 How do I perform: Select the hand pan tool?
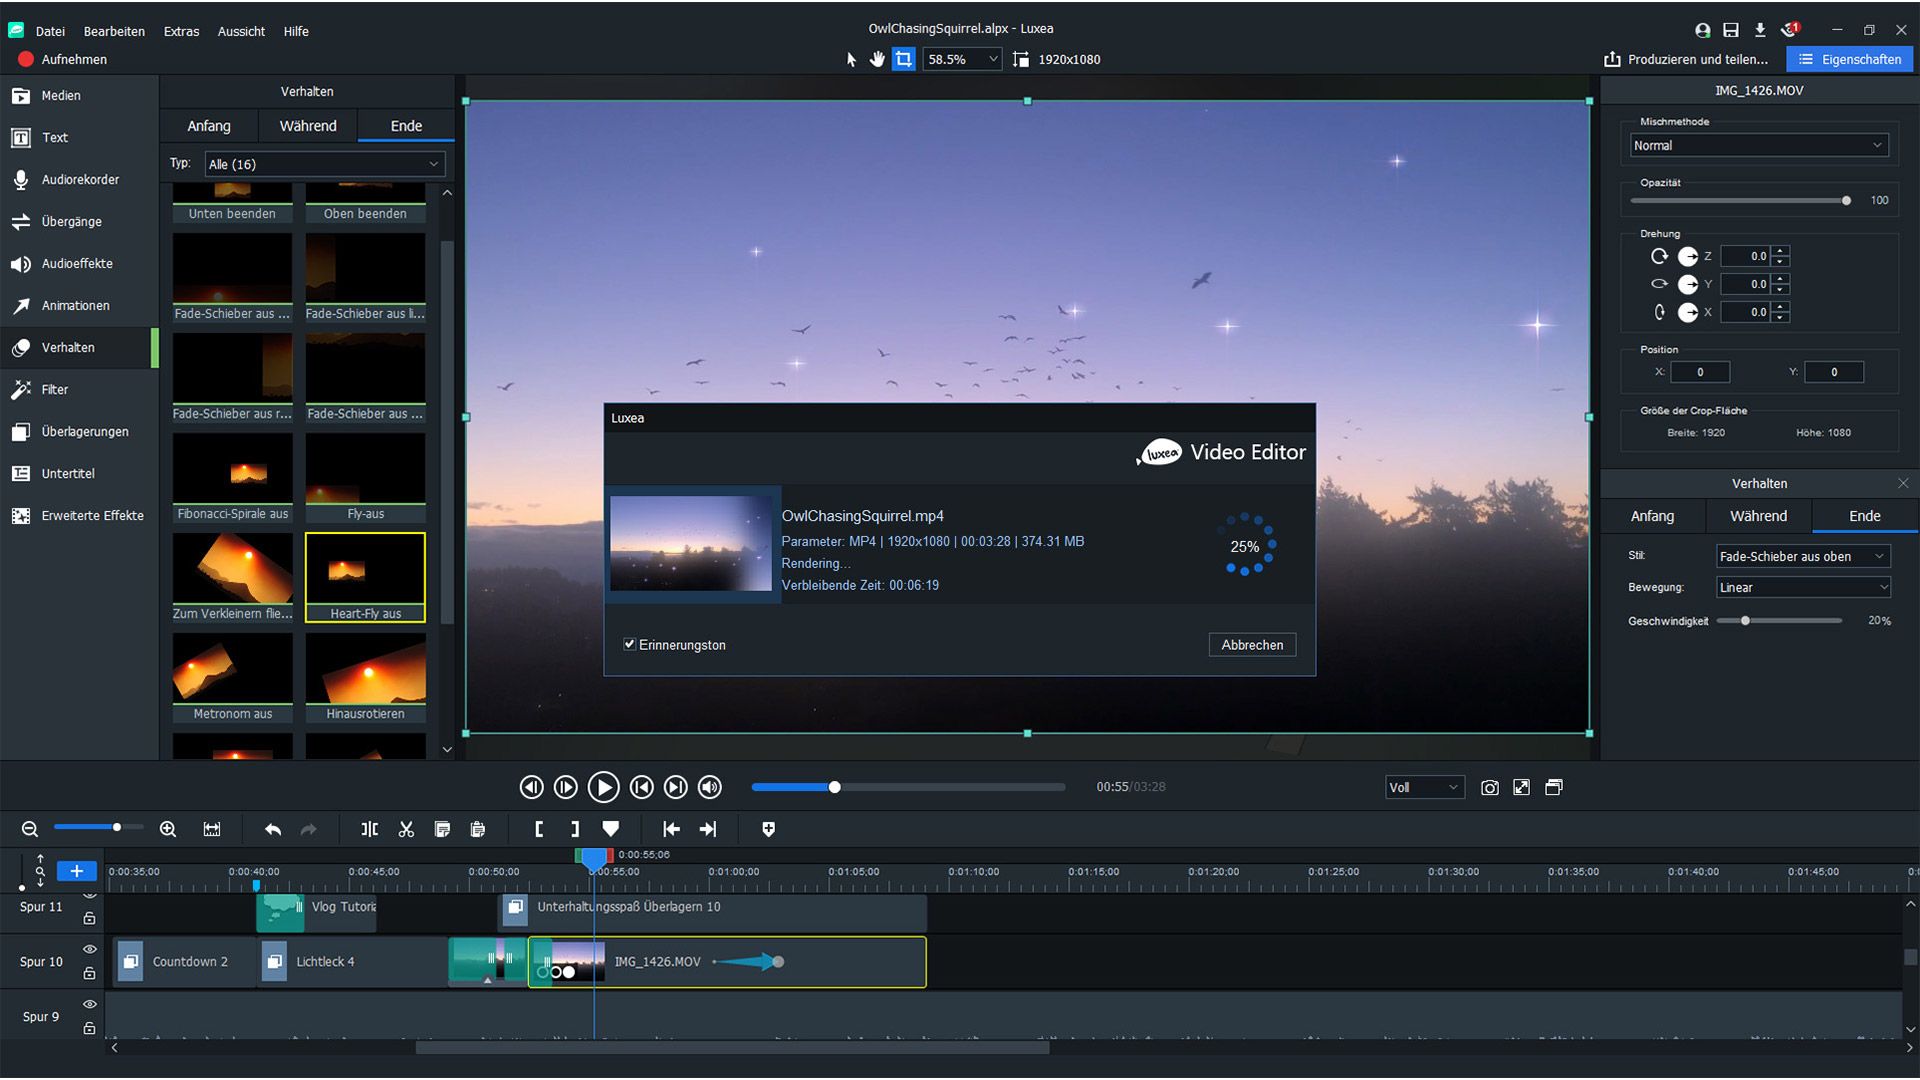point(877,59)
